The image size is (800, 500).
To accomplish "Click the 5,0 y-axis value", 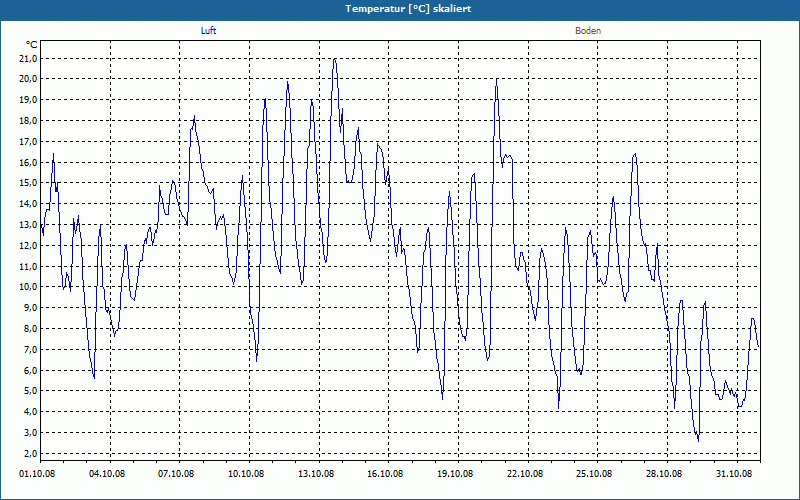I will click(x=30, y=391).
